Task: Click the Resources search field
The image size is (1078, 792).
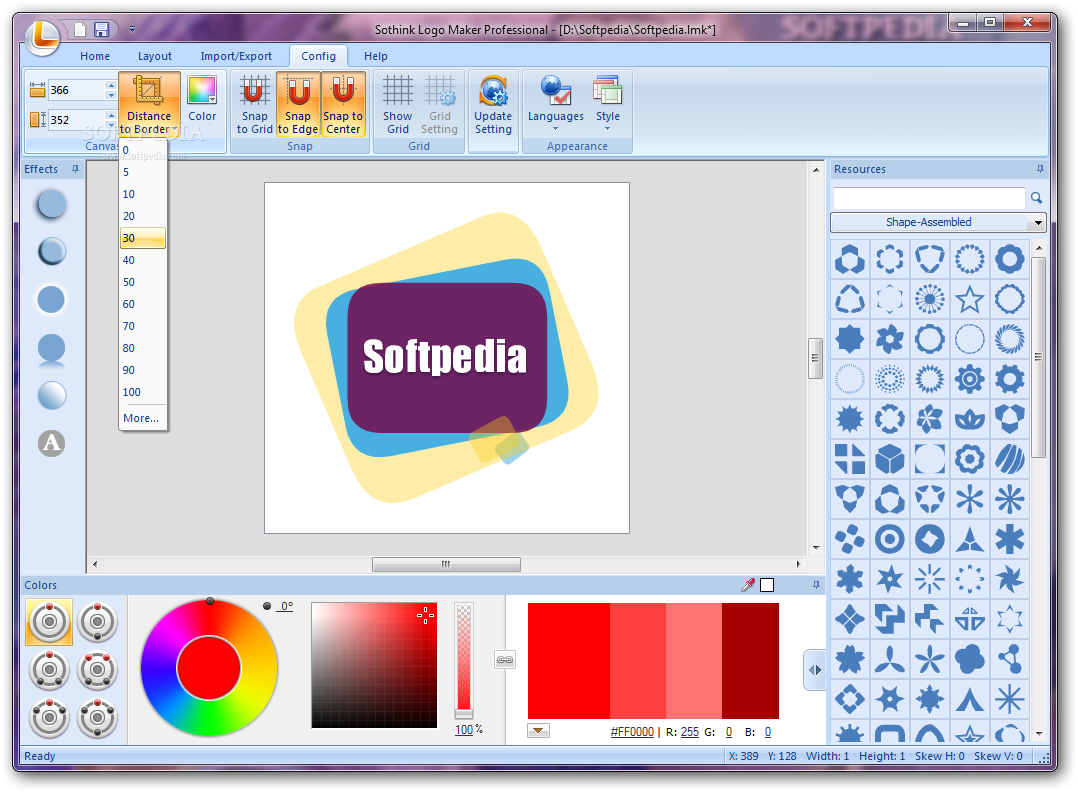Action: tap(929, 198)
